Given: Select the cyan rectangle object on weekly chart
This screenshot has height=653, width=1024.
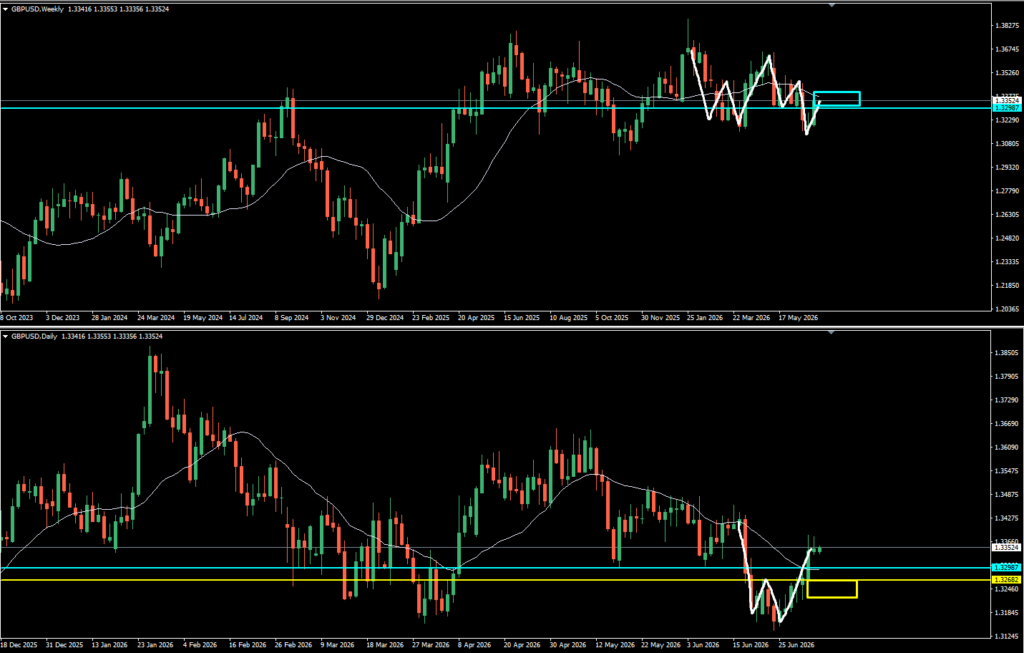Looking at the screenshot, I should pos(837,99).
